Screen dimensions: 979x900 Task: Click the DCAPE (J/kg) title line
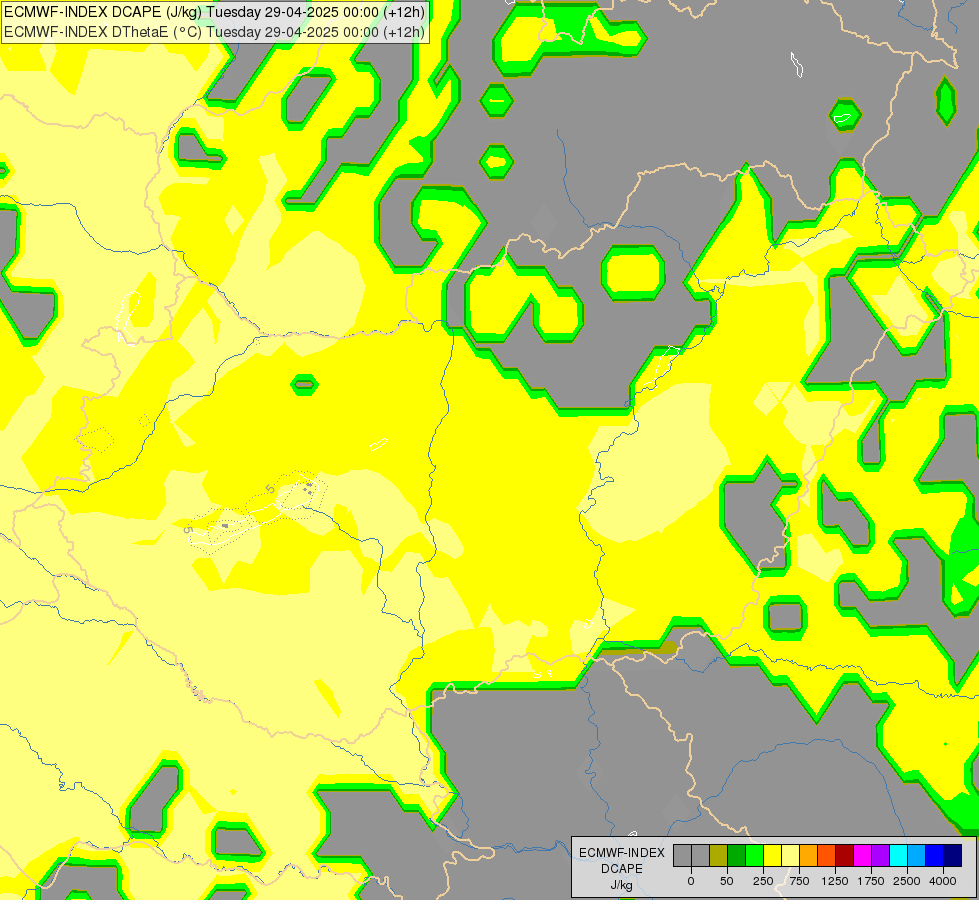pyautogui.click(x=214, y=12)
